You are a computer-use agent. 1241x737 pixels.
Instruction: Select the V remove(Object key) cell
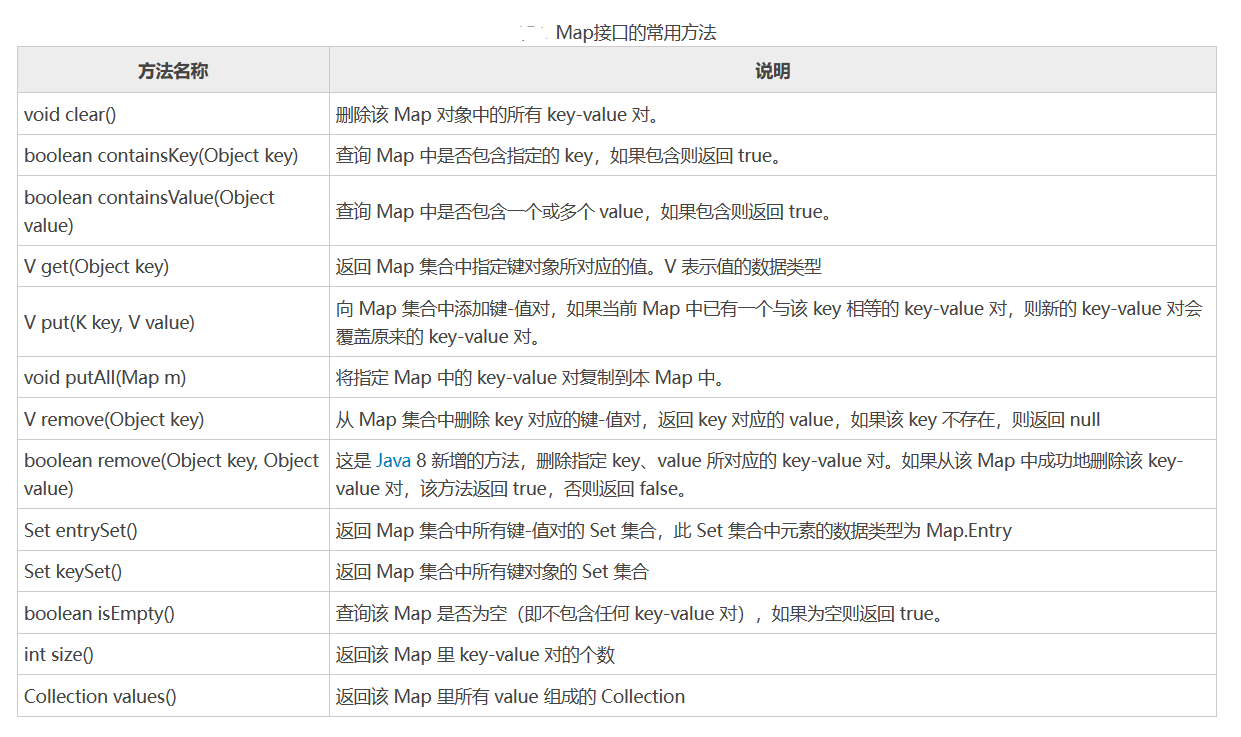pos(114,419)
